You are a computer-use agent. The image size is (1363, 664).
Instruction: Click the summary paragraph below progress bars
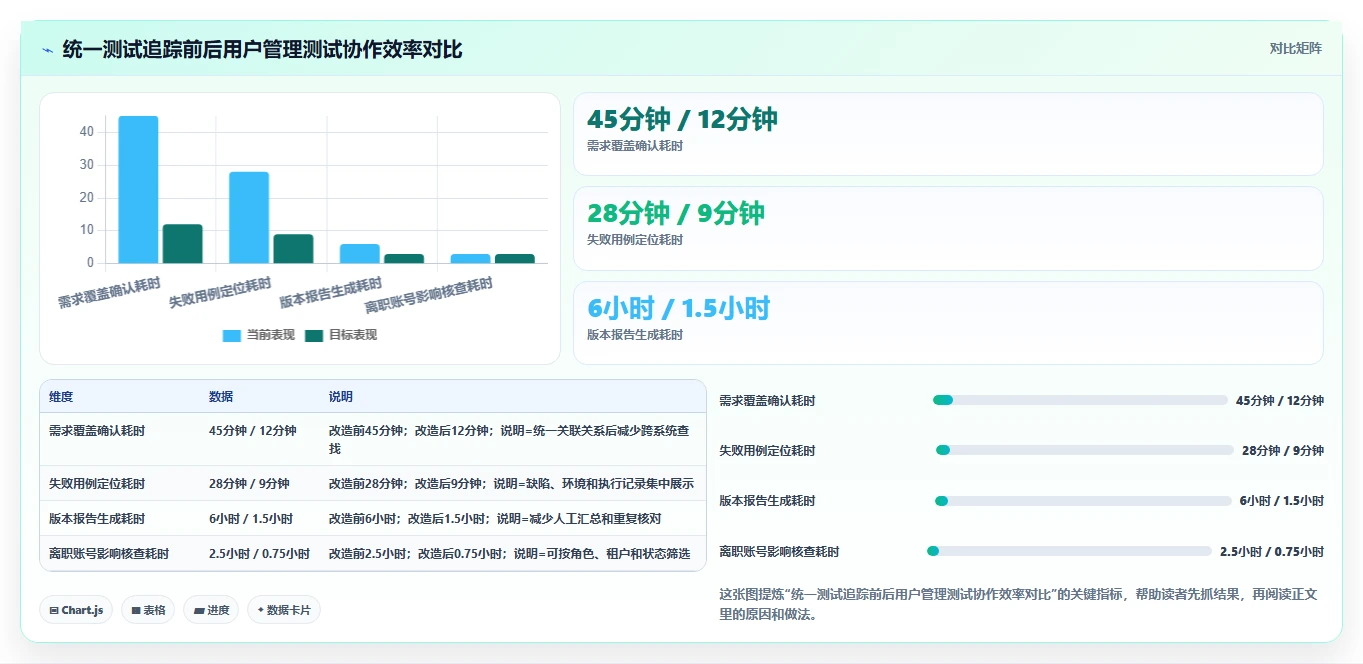(1019, 604)
